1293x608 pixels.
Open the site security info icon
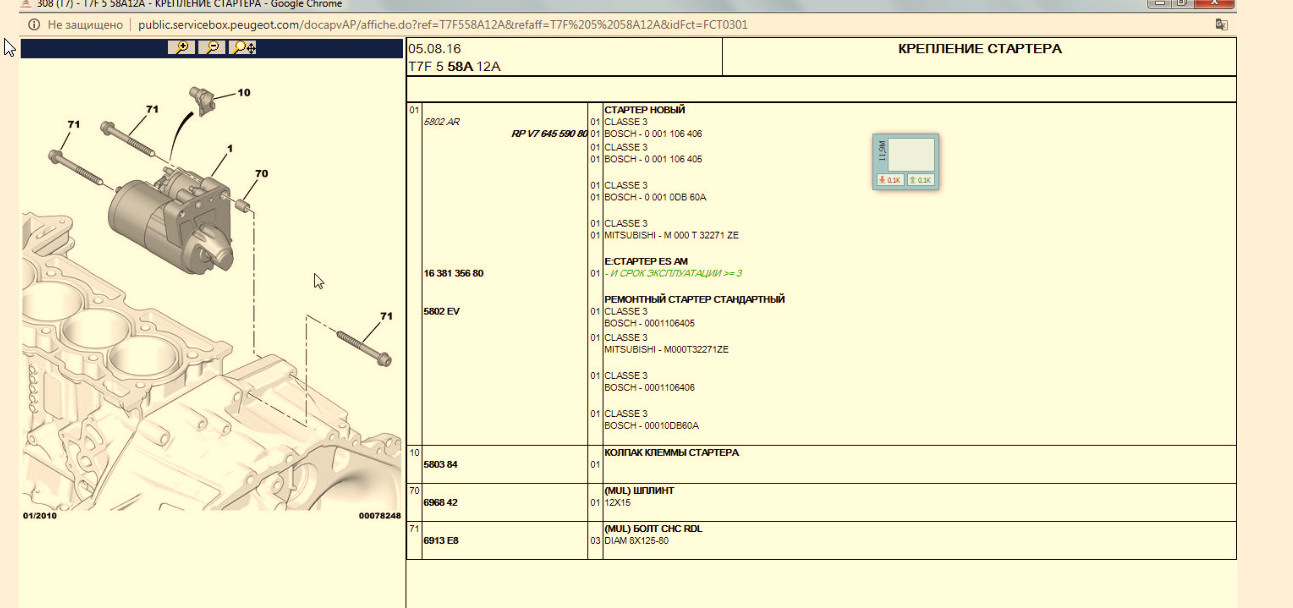pos(35,24)
